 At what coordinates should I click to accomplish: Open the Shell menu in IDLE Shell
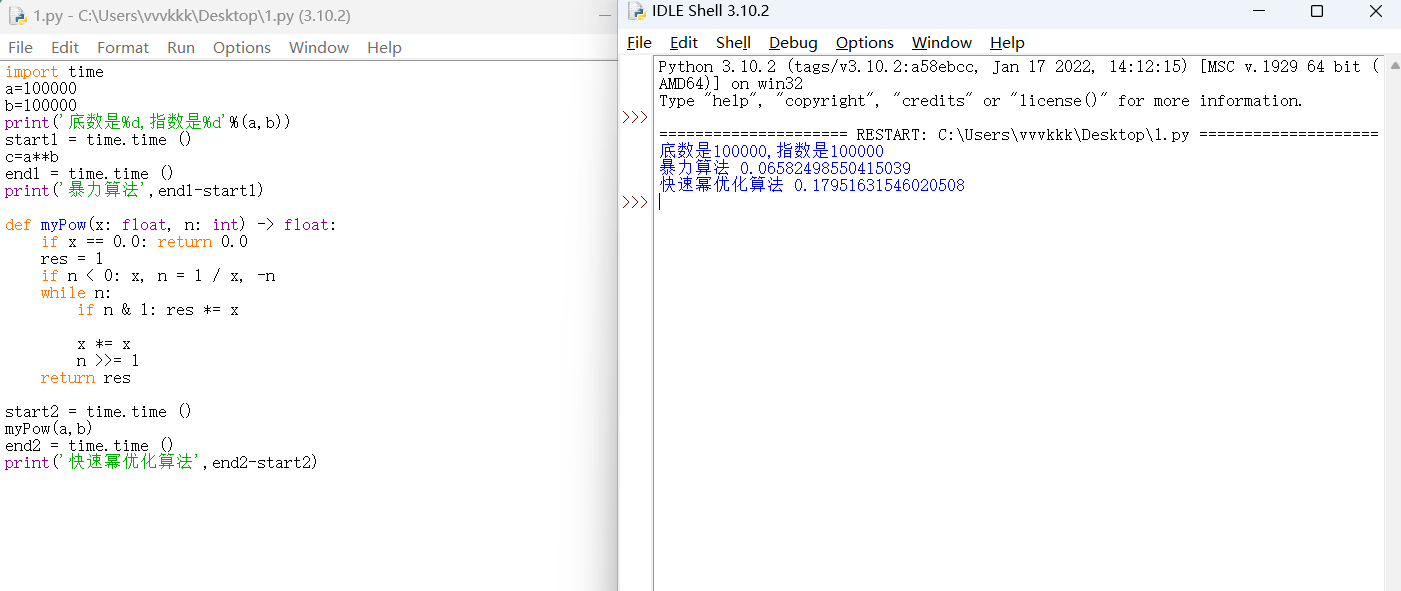[733, 42]
